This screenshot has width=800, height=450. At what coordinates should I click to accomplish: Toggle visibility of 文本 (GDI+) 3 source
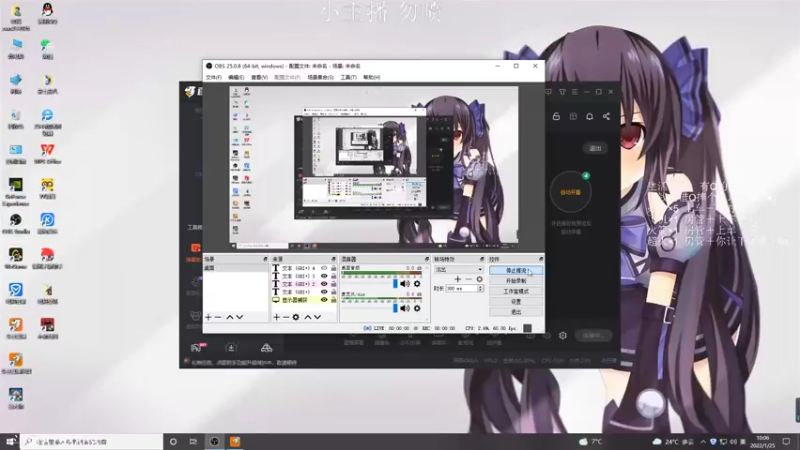pyautogui.click(x=323, y=276)
